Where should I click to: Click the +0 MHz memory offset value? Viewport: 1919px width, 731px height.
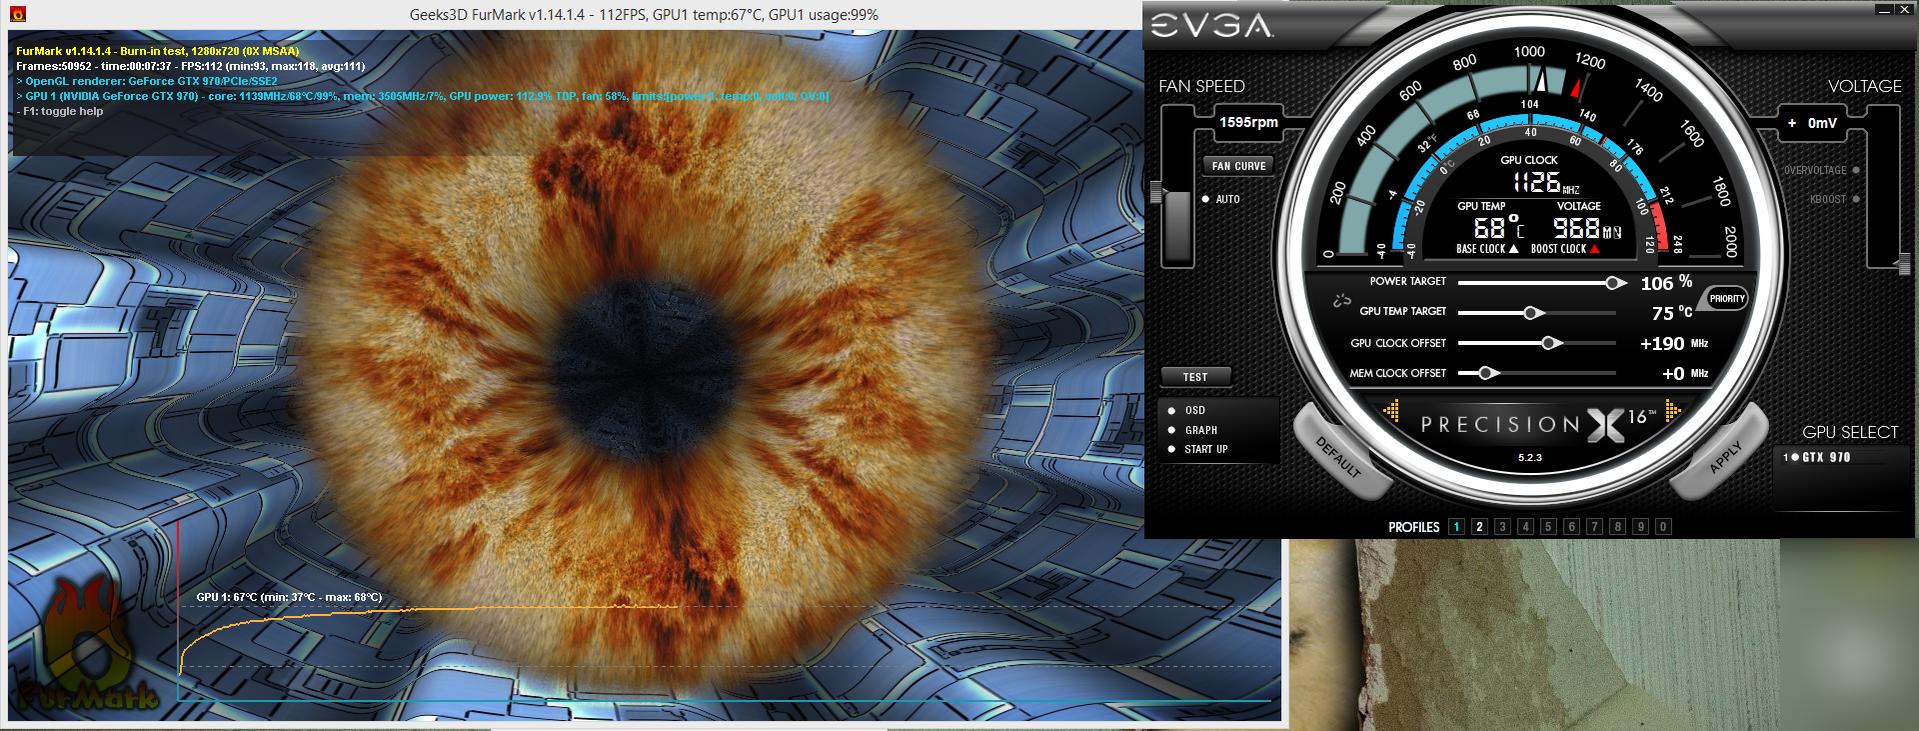1685,373
